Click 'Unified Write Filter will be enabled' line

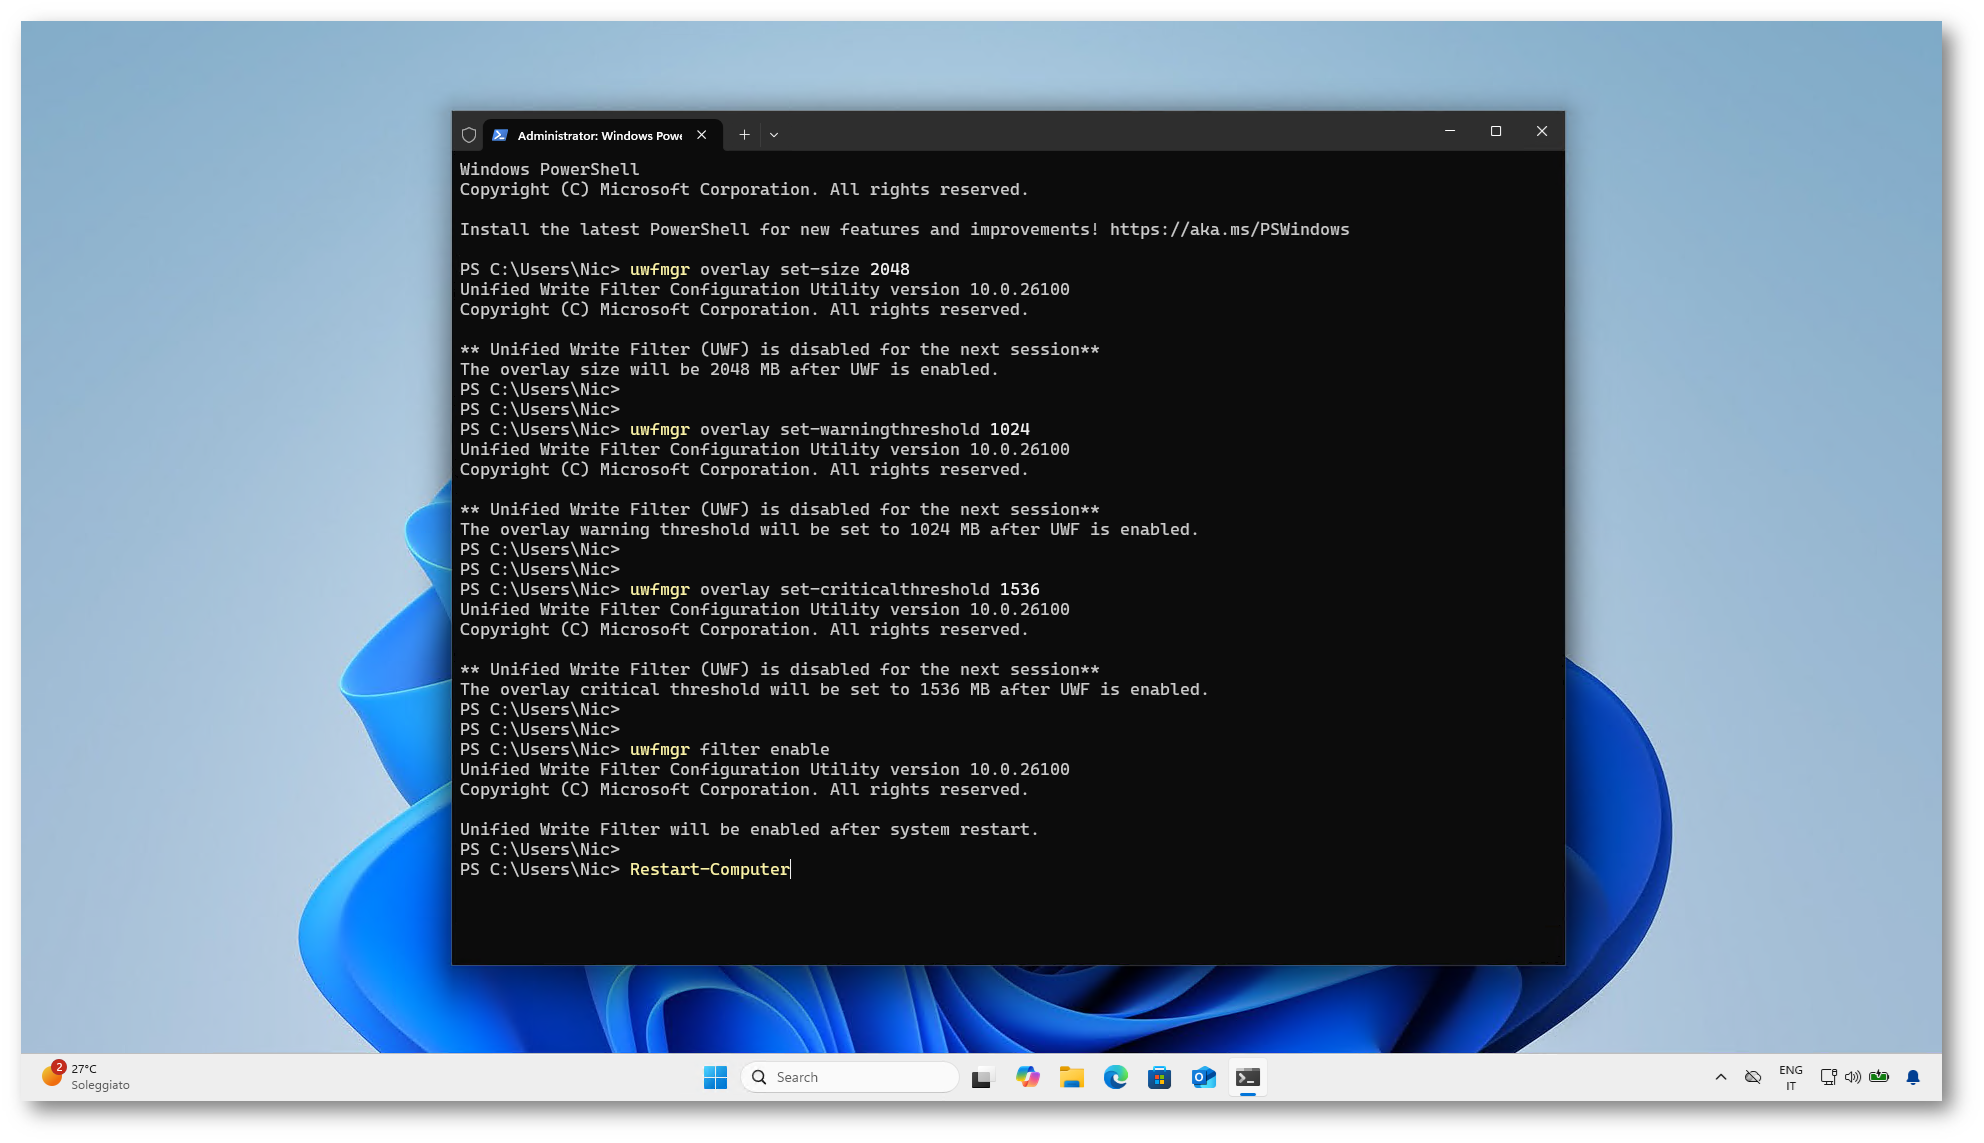749,829
